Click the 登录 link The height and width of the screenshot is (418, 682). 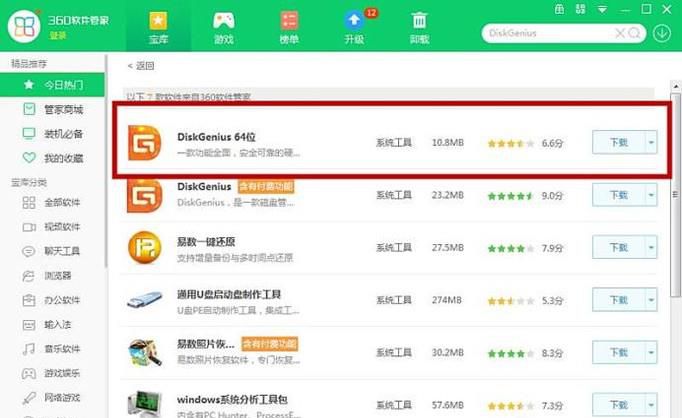coord(58,36)
